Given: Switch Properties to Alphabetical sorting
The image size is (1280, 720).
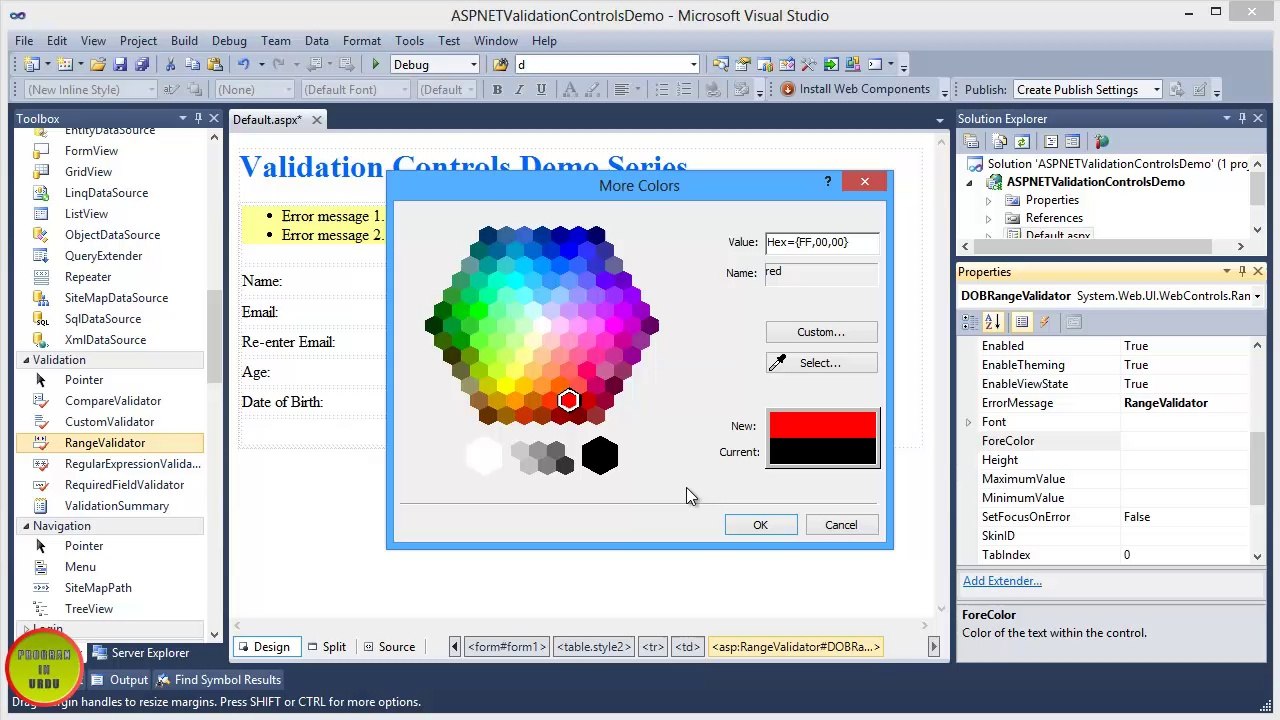Looking at the screenshot, I should pyautogui.click(x=992, y=322).
